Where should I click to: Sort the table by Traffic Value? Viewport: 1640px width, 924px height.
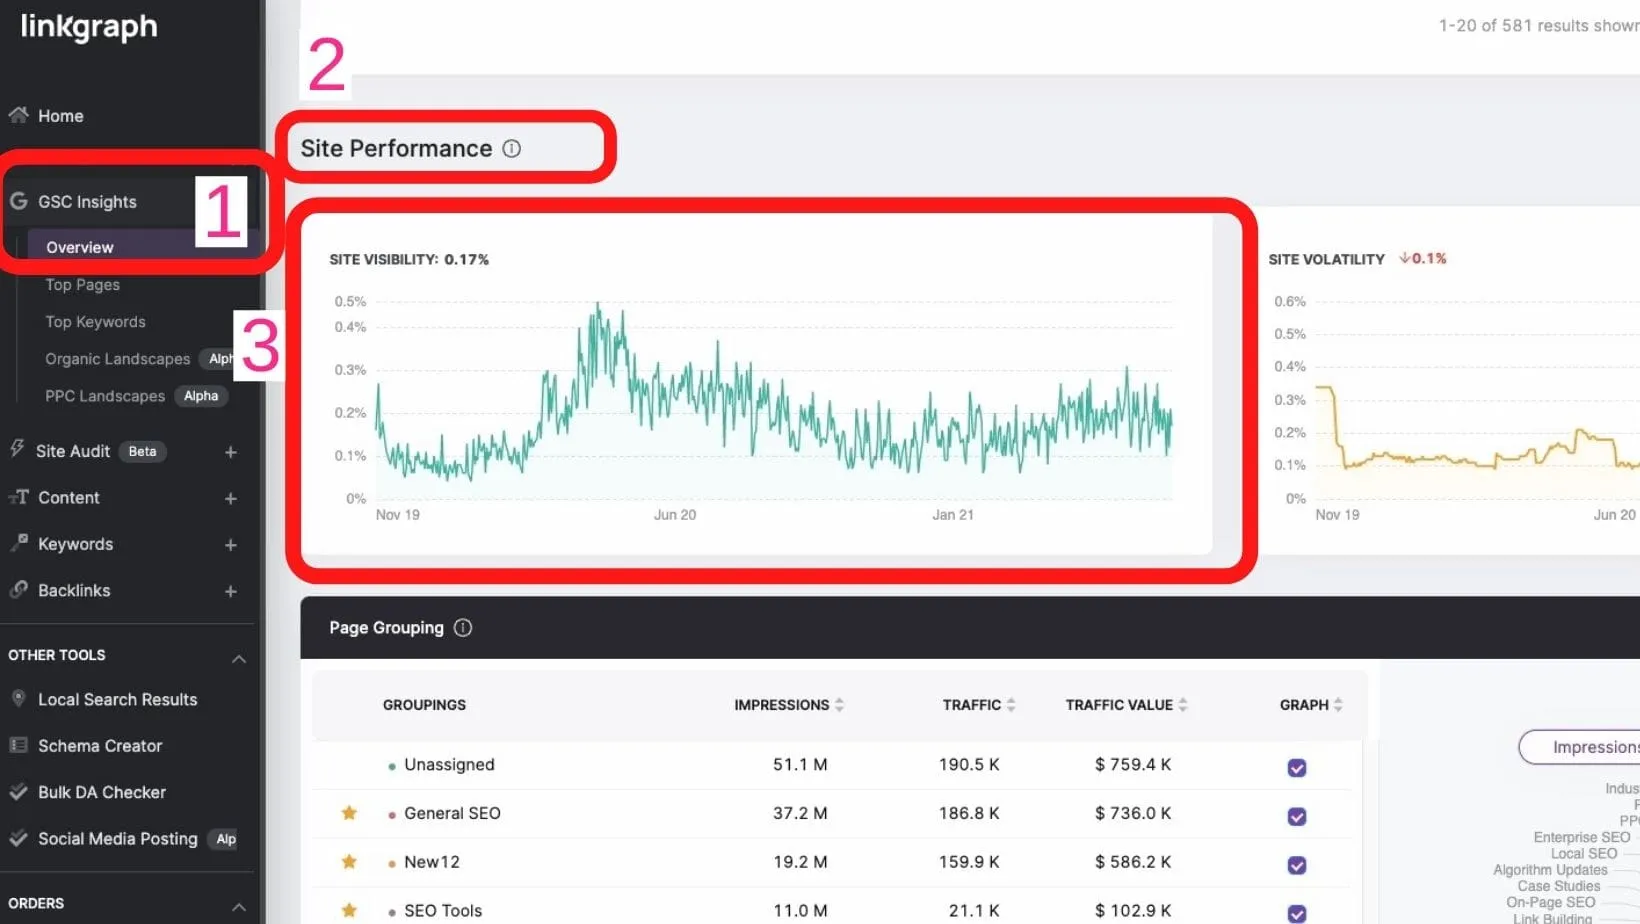[1184, 704]
